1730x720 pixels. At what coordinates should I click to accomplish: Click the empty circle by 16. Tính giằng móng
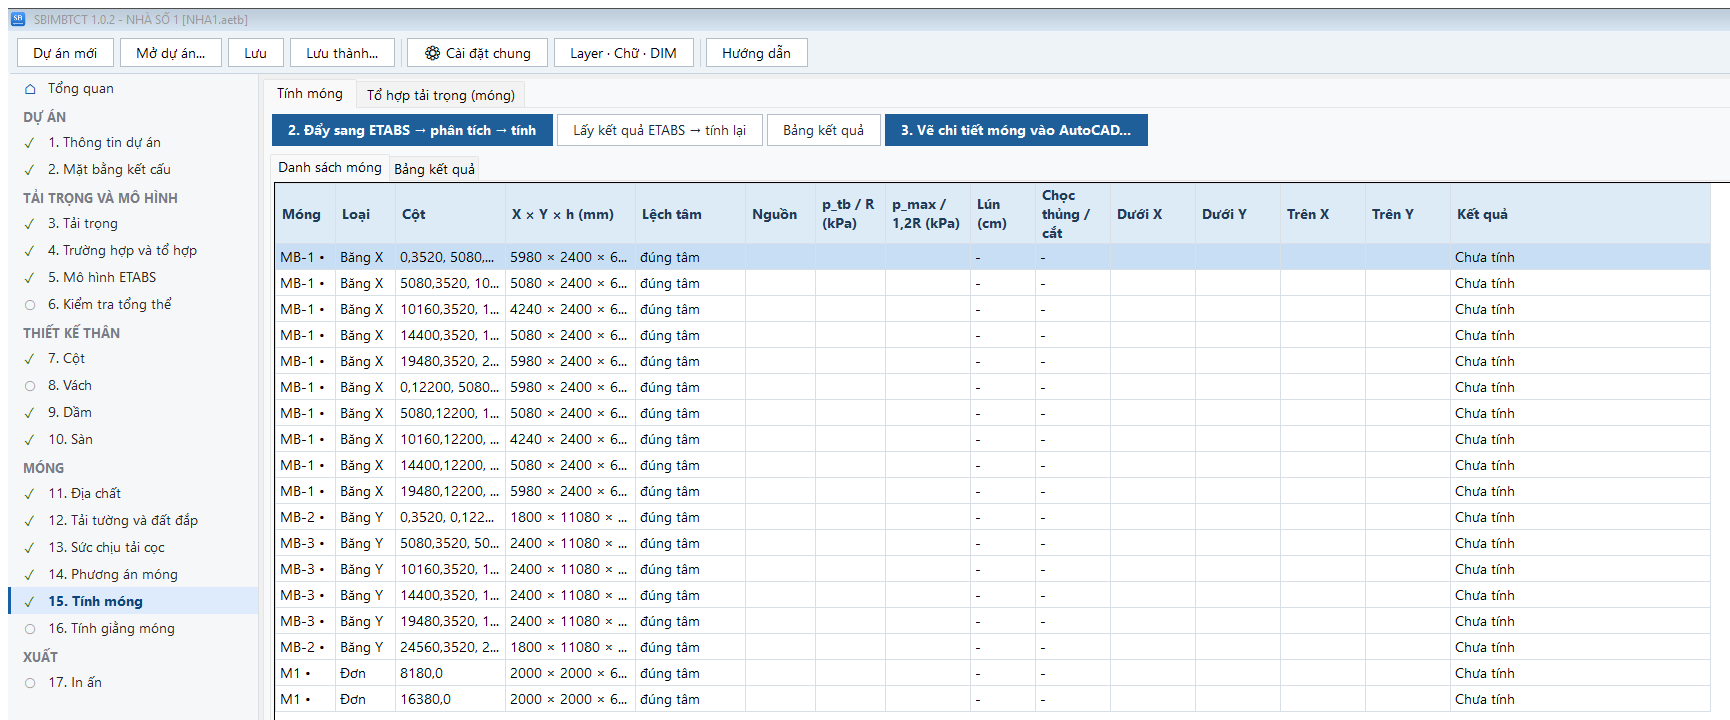(30, 629)
